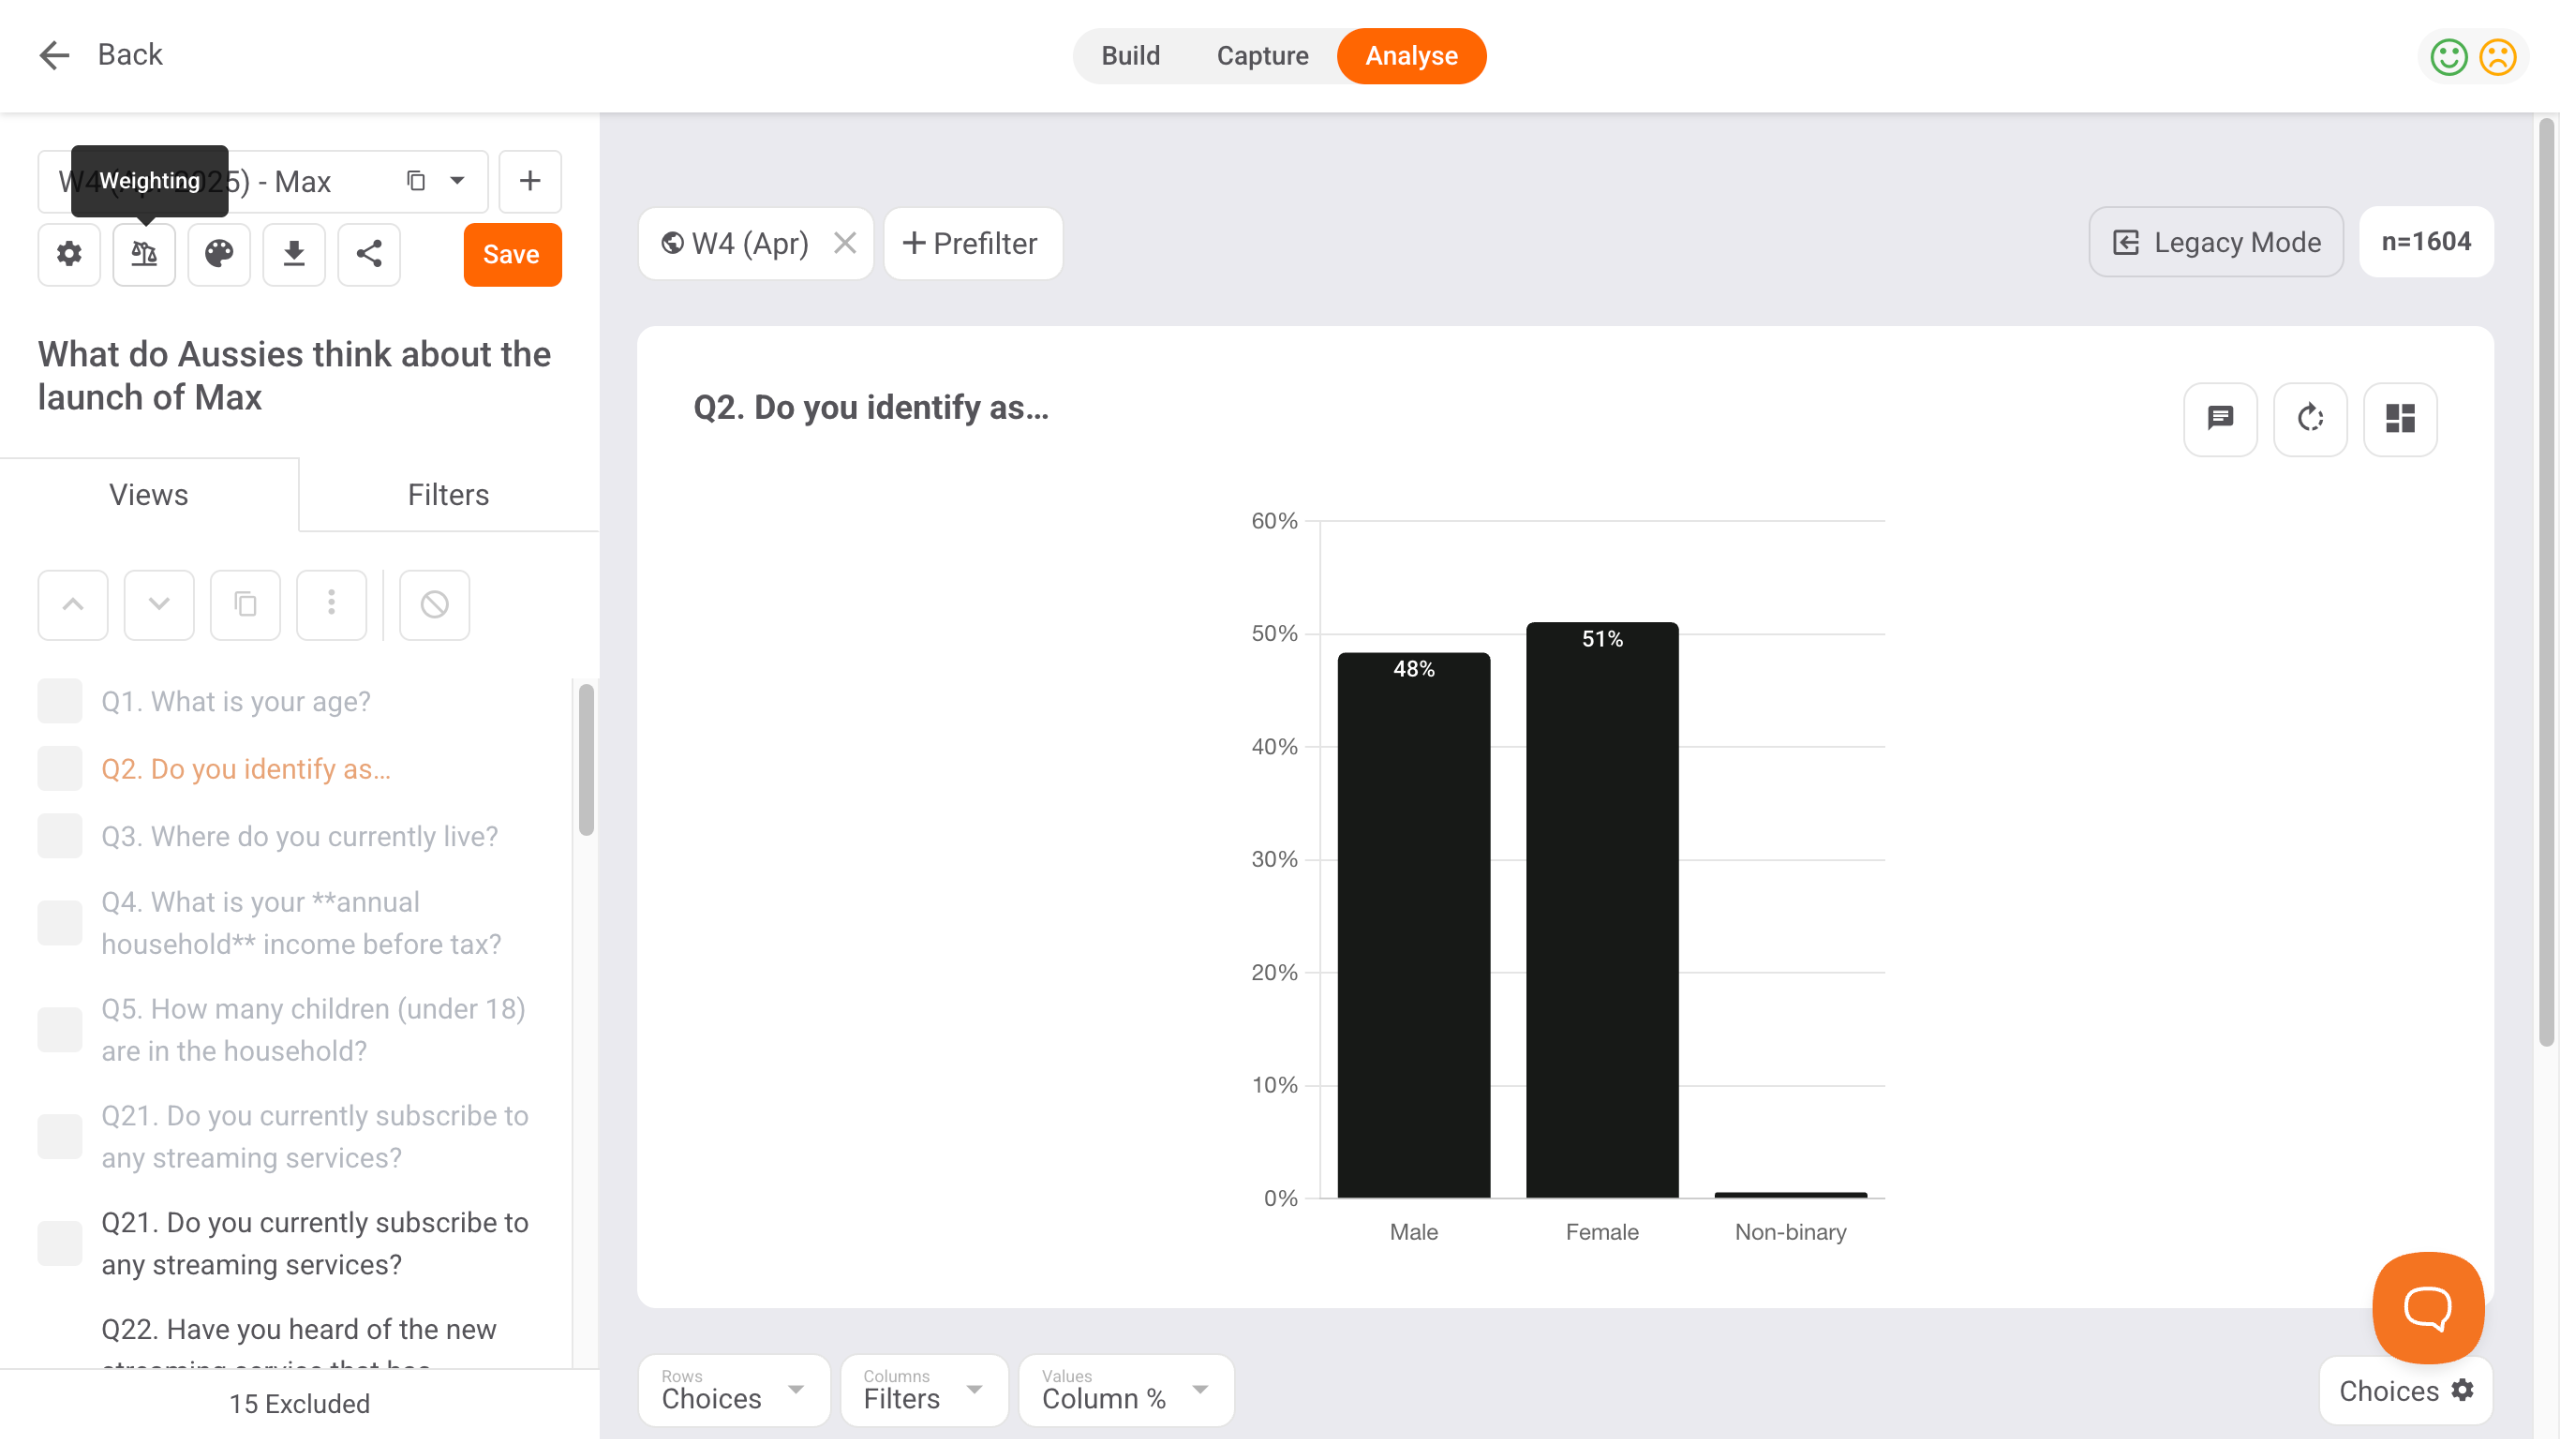Image resolution: width=2560 pixels, height=1439 pixels.
Task: Tick the Q1 What is your age checkbox
Action: point(60,701)
